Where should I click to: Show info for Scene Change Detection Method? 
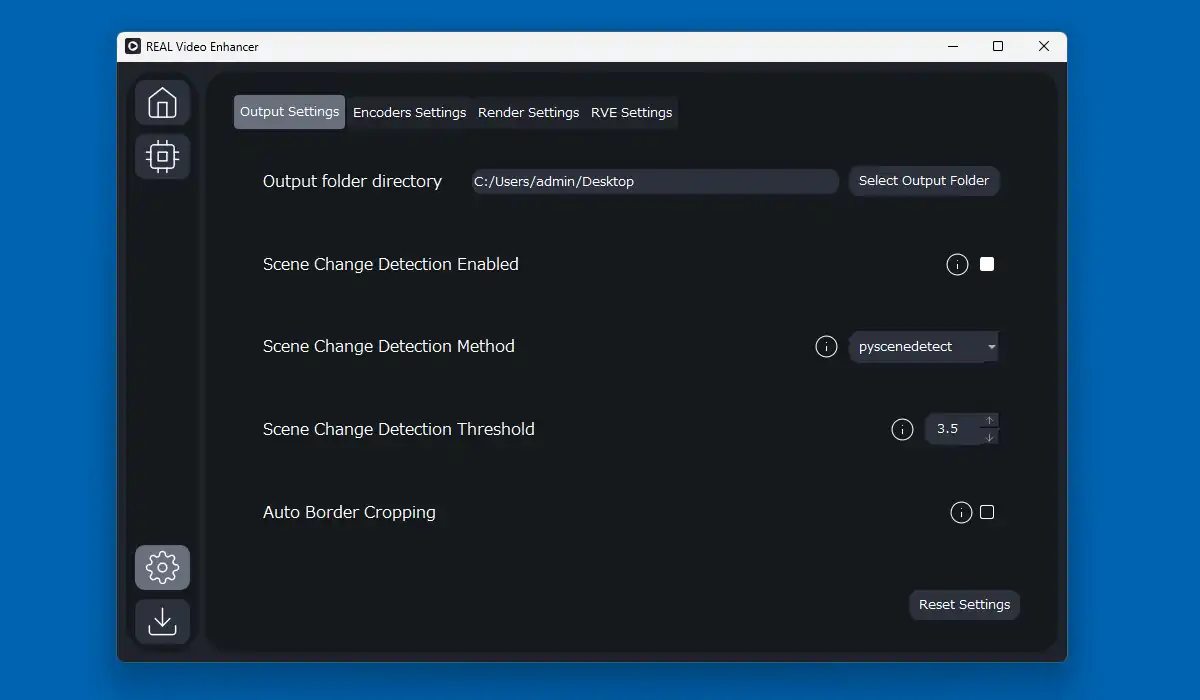[826, 347]
